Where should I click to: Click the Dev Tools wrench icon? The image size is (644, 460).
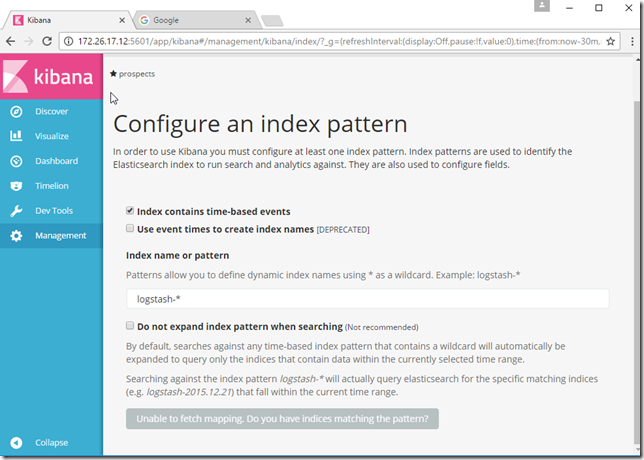point(16,211)
